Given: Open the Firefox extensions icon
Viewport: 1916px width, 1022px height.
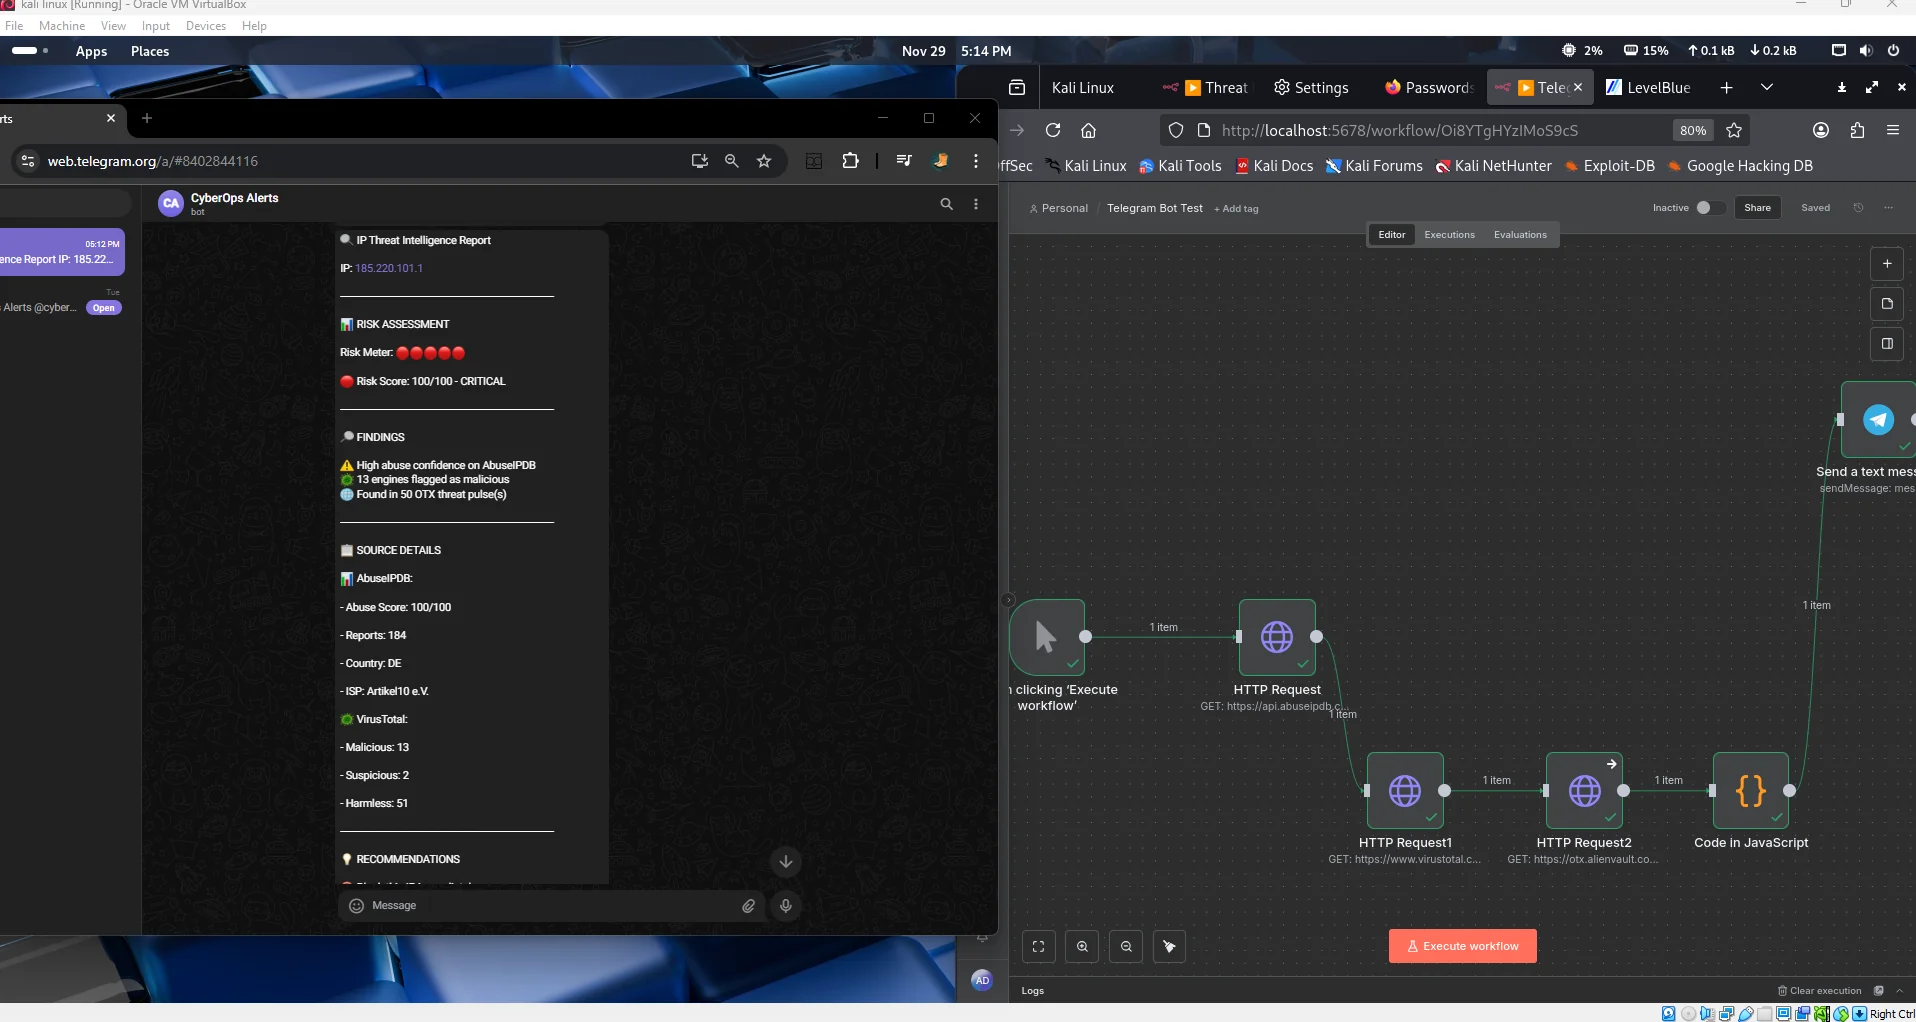Looking at the screenshot, I should (1857, 130).
